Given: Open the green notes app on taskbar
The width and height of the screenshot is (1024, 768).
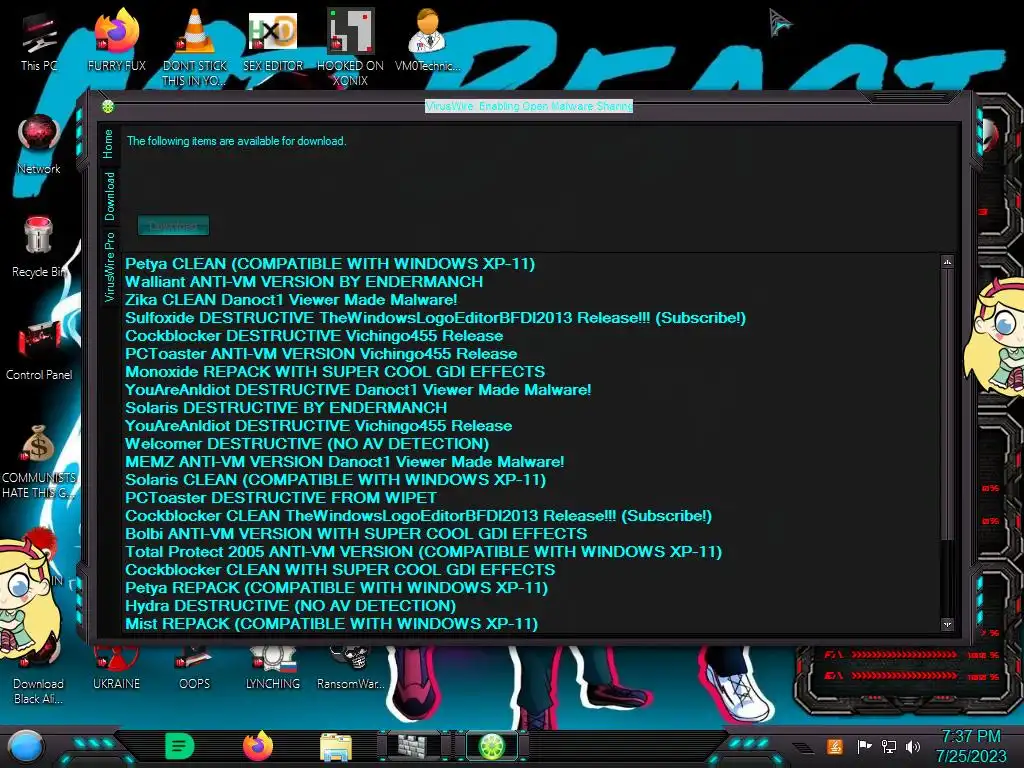Looking at the screenshot, I should click(x=180, y=746).
